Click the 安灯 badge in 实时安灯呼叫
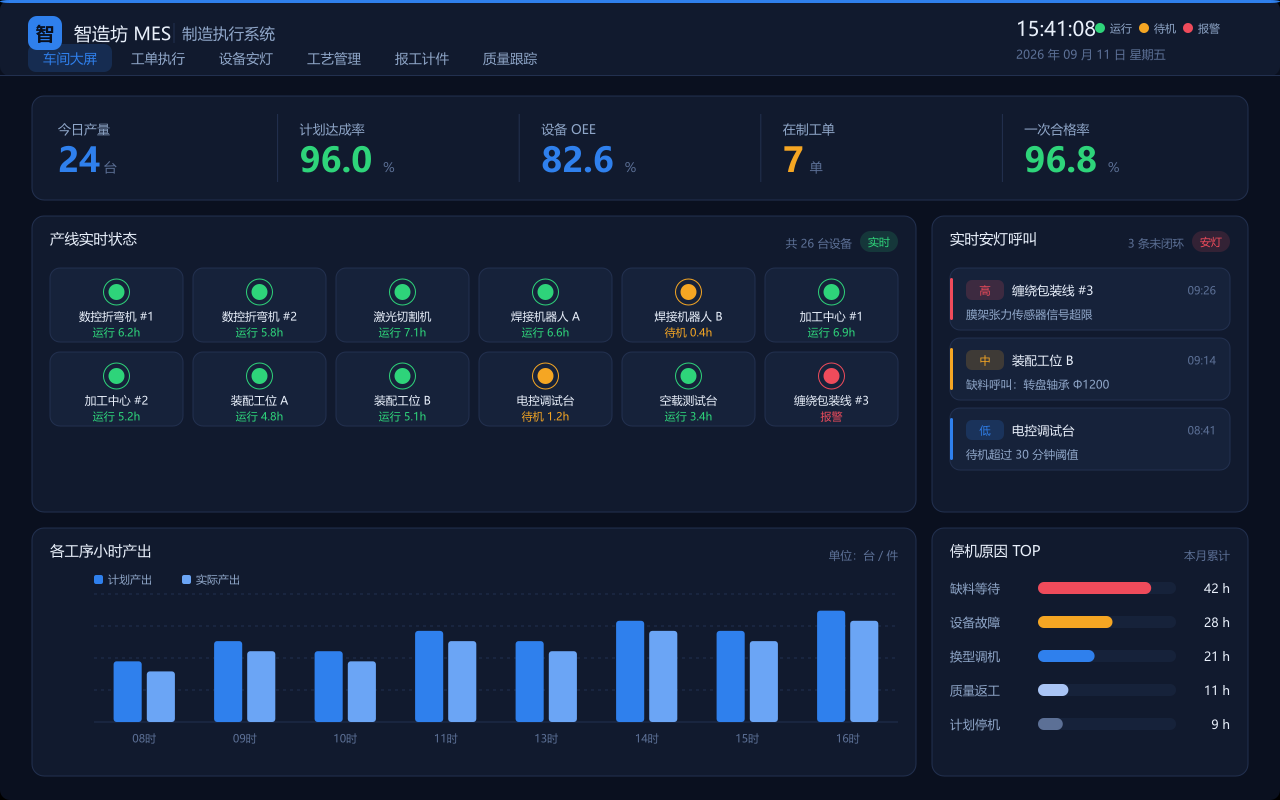This screenshot has height=800, width=1280. tap(1211, 242)
